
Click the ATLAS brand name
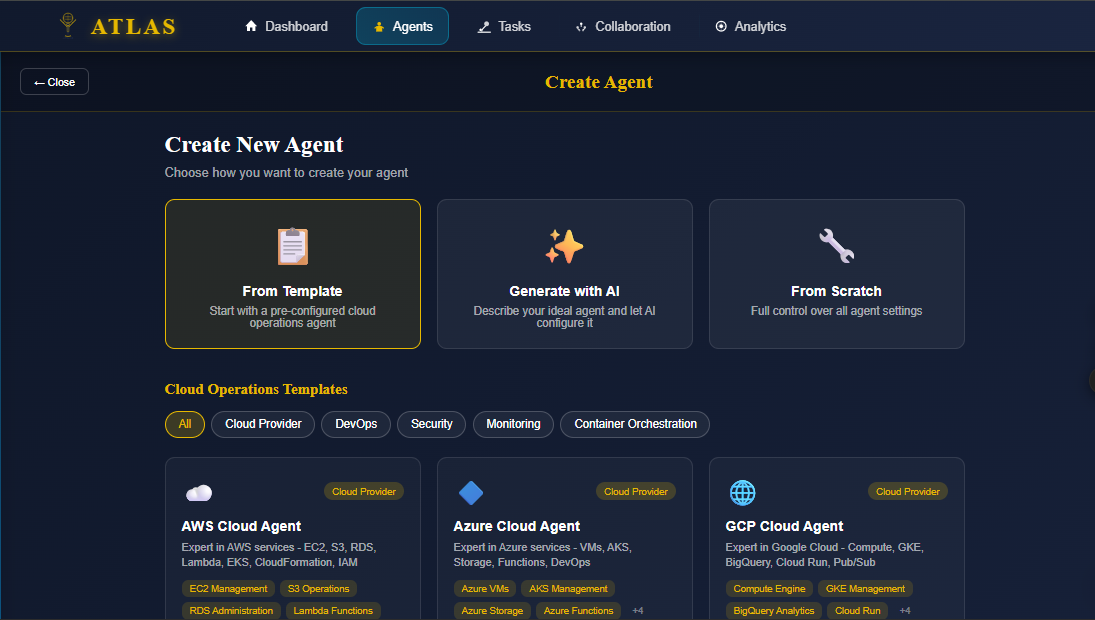pyautogui.click(x=133, y=27)
